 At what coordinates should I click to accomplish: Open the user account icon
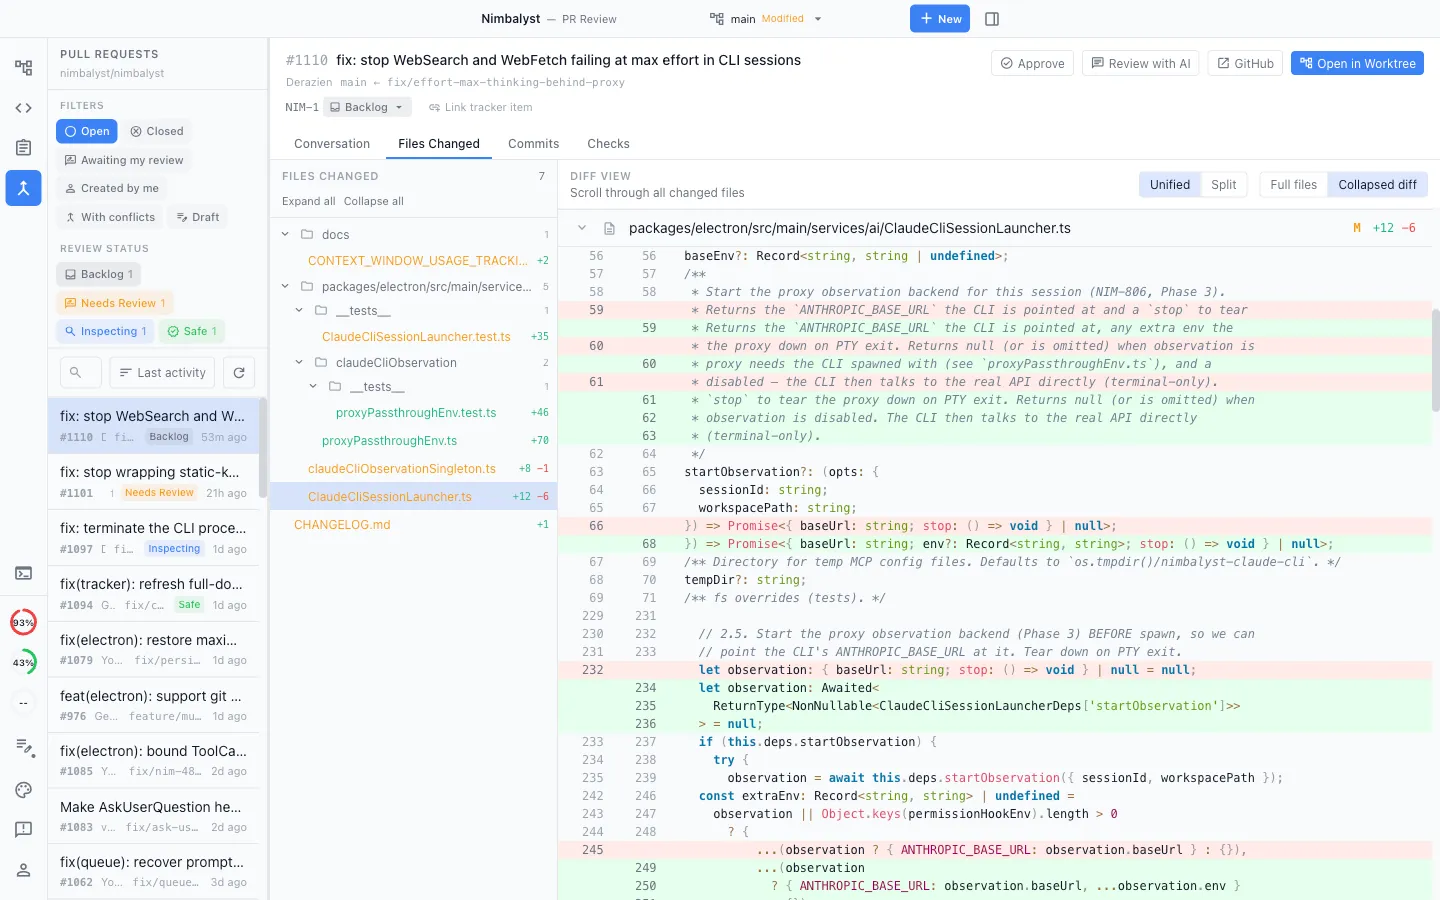point(23,871)
